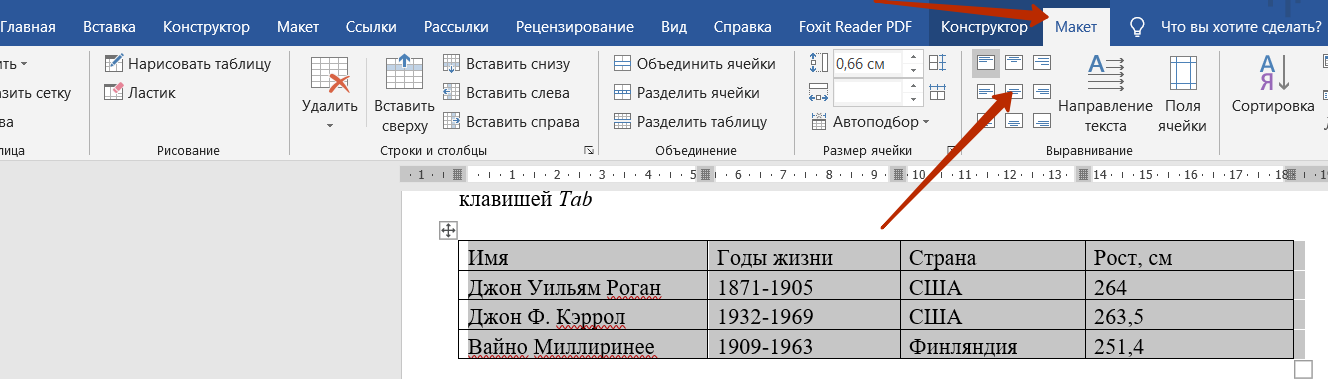Open the Макет tab next to Конструктор
Image resolution: width=1328 pixels, height=379 pixels.
coord(298,26)
